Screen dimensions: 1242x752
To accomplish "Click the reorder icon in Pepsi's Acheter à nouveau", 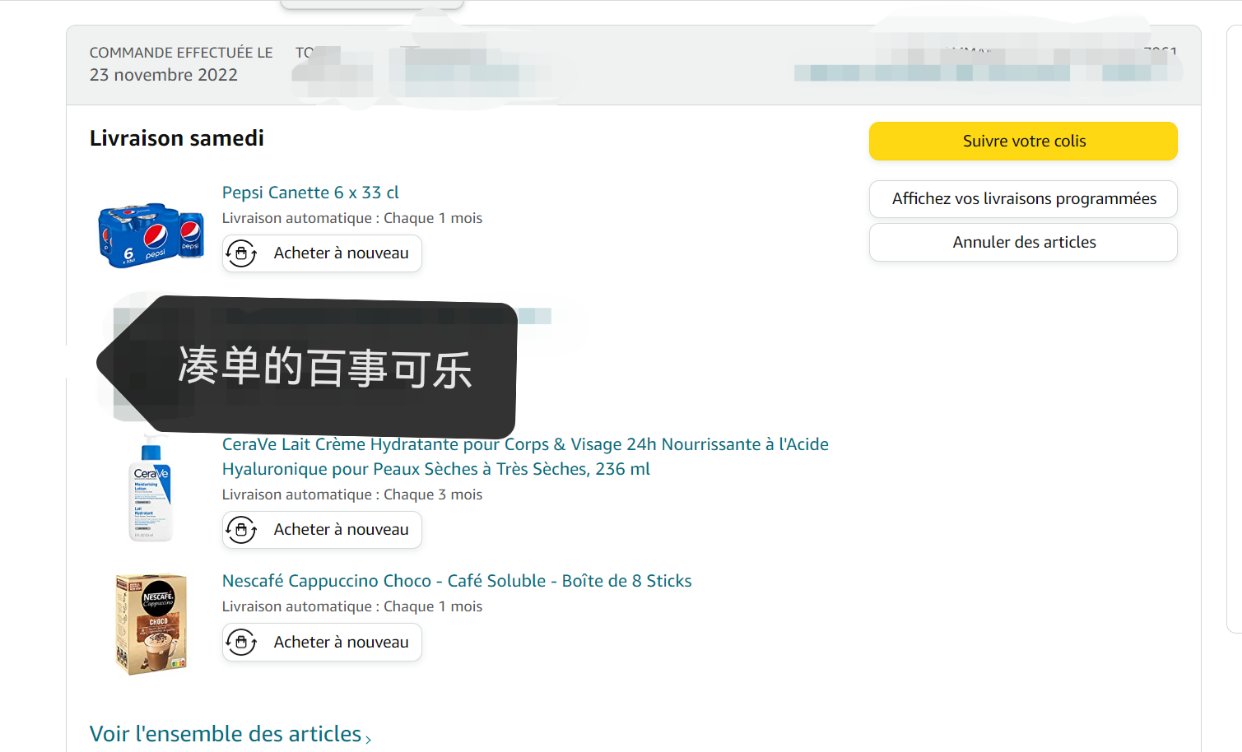I will pyautogui.click(x=241, y=254).
